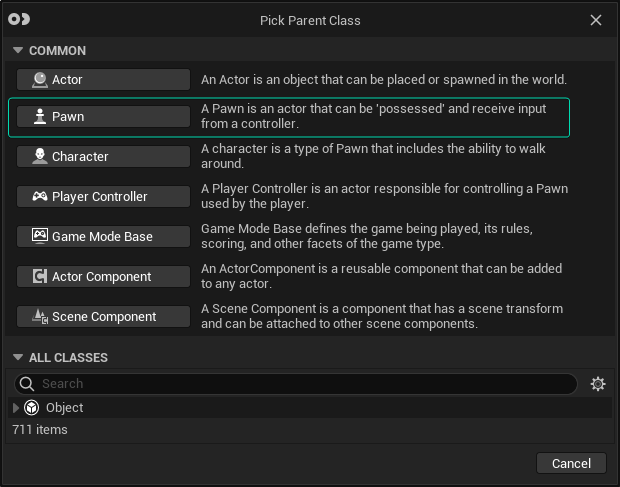The height and width of the screenshot is (487, 620).
Task: Select Pawn as parent class
Action: click(103, 117)
